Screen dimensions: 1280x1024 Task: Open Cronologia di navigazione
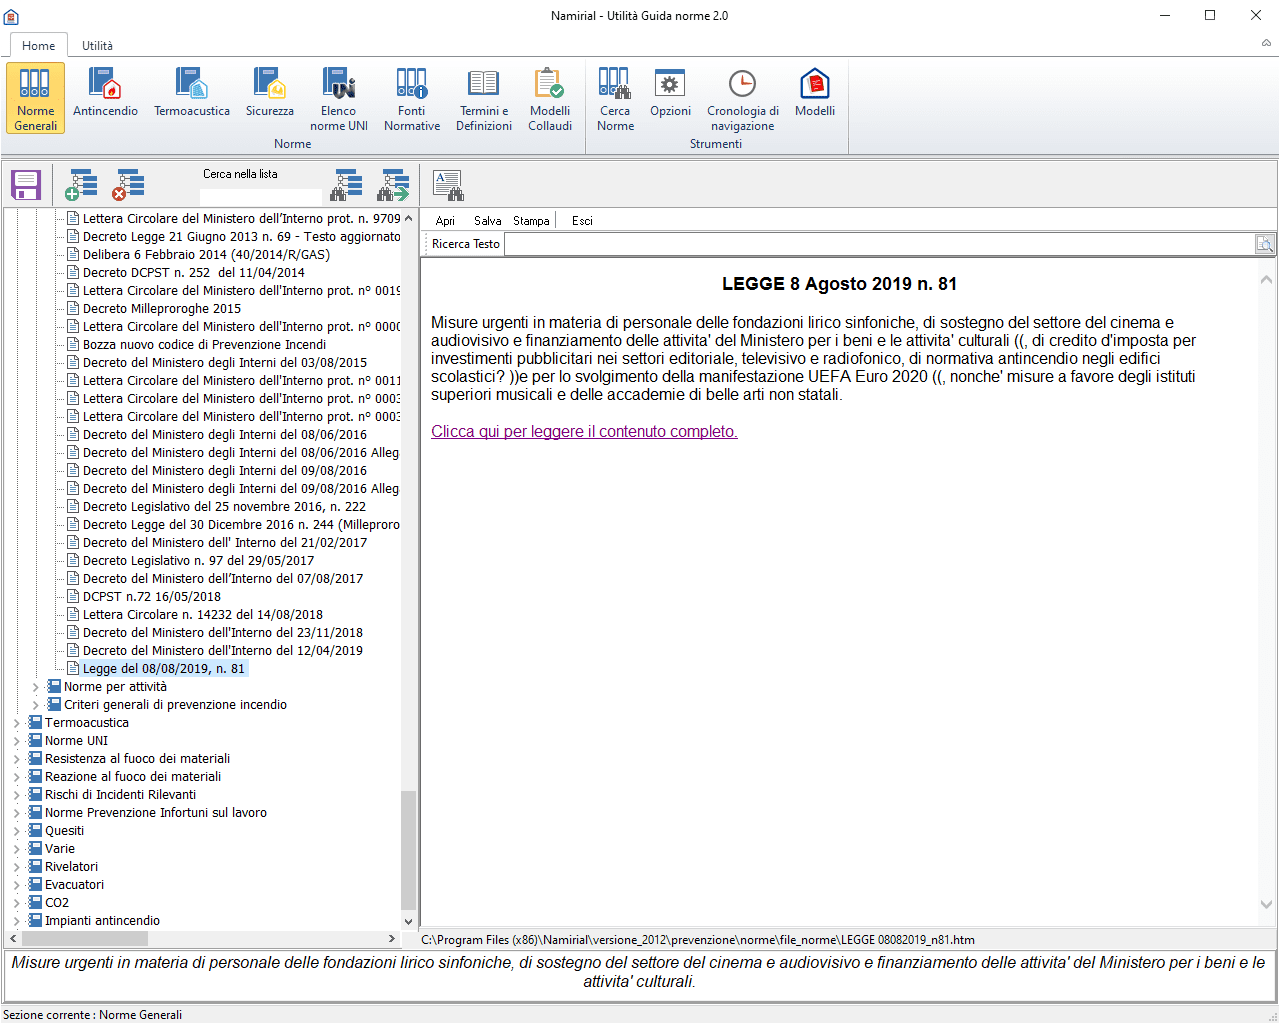pyautogui.click(x=743, y=98)
